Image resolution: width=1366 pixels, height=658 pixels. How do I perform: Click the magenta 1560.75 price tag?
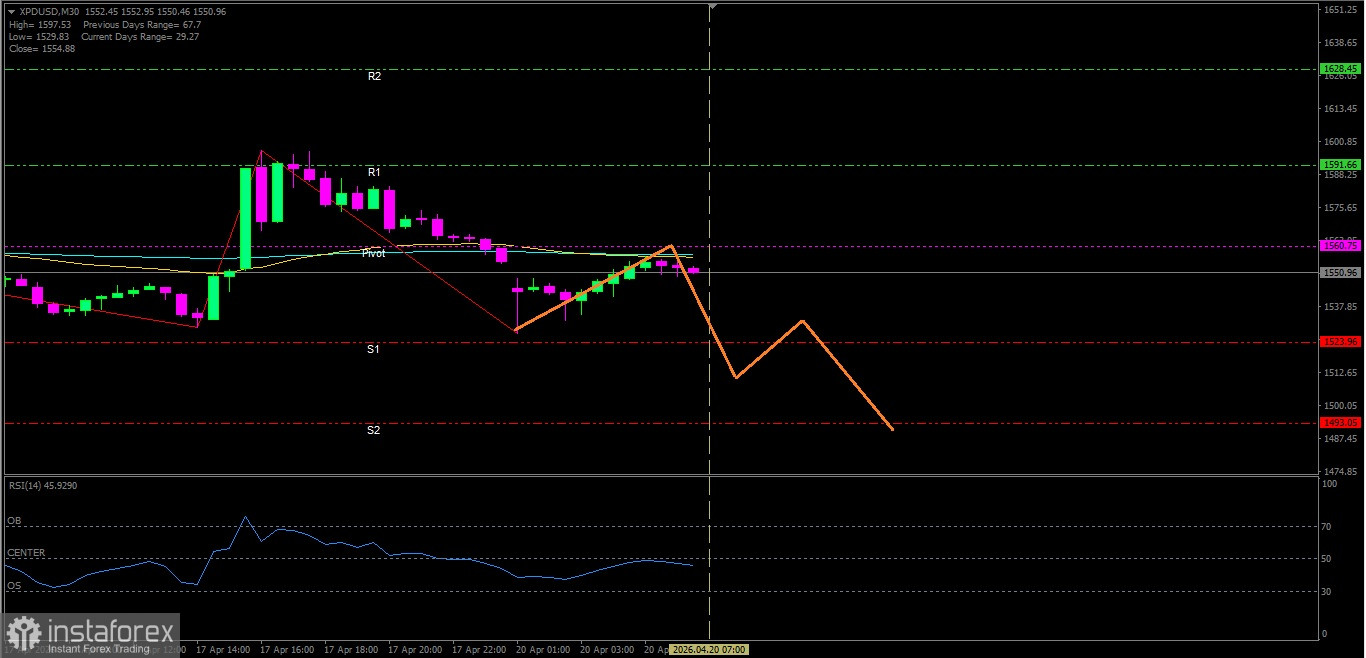tap(1340, 245)
